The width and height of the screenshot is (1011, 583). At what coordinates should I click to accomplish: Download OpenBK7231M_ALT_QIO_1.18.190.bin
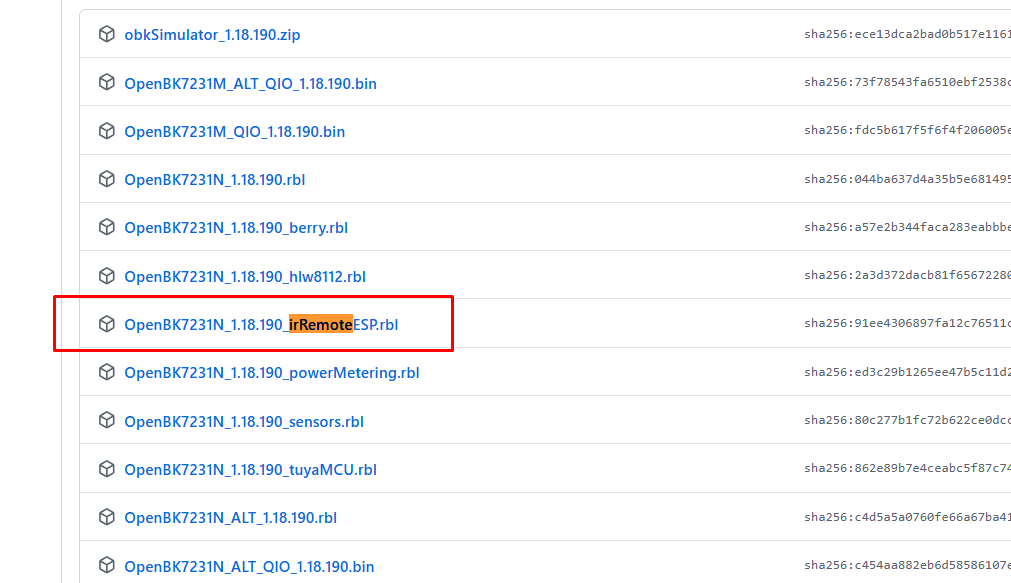pos(250,84)
